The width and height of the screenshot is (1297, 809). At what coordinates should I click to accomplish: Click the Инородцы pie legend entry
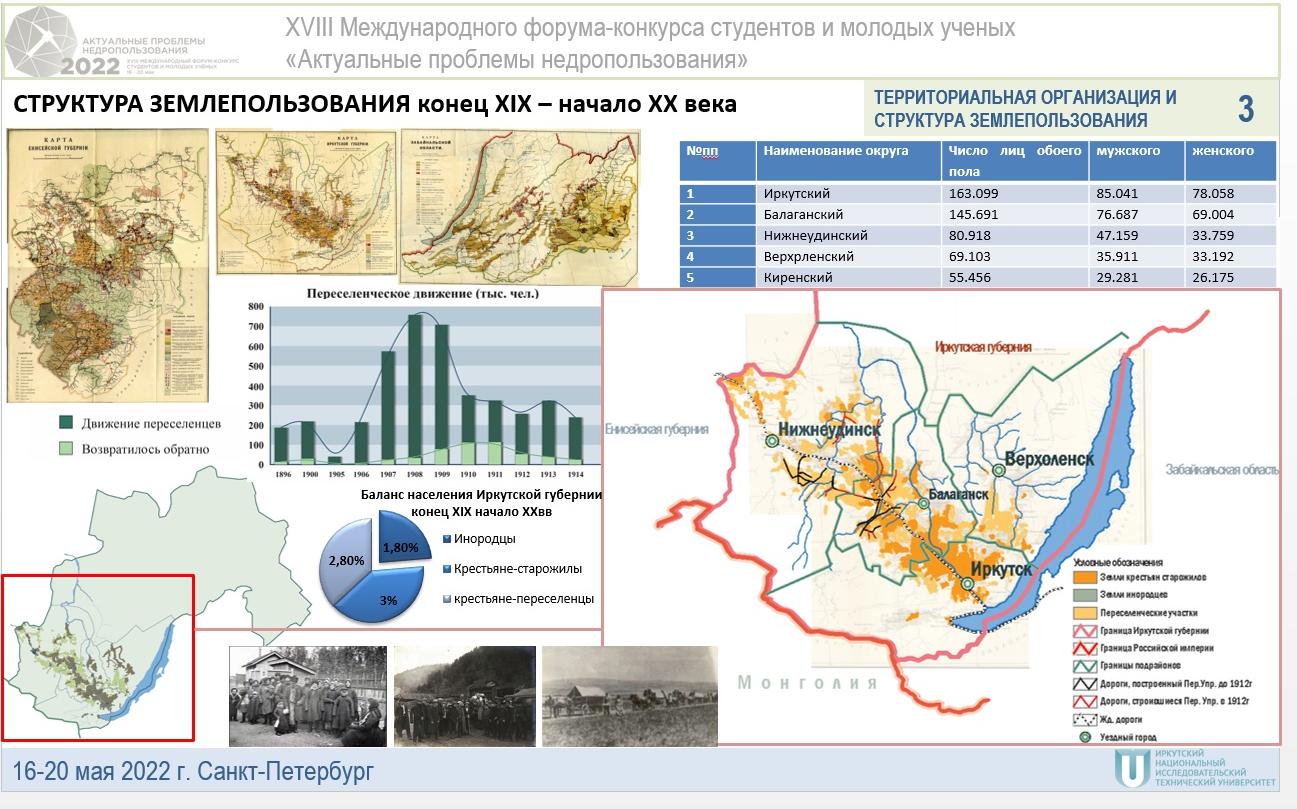click(478, 539)
